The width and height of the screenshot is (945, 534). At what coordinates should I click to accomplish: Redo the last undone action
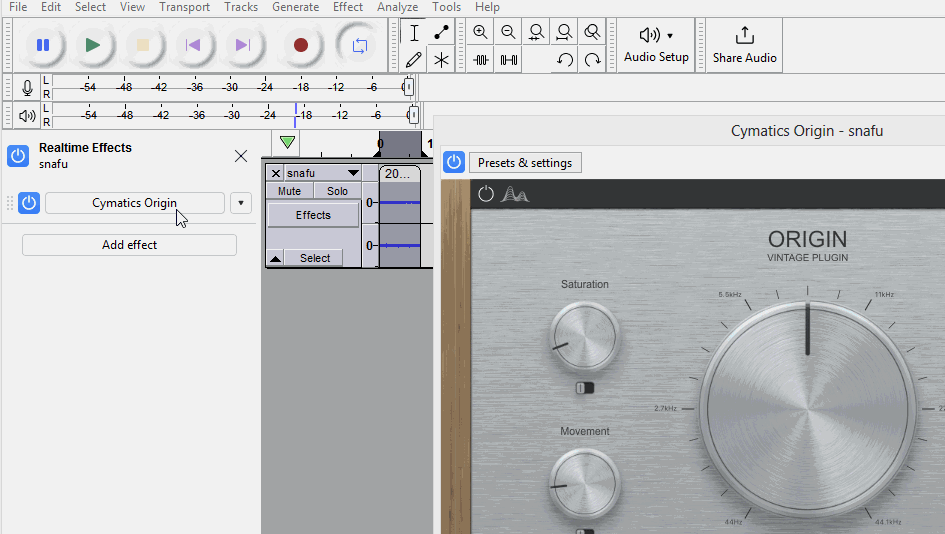(593, 60)
